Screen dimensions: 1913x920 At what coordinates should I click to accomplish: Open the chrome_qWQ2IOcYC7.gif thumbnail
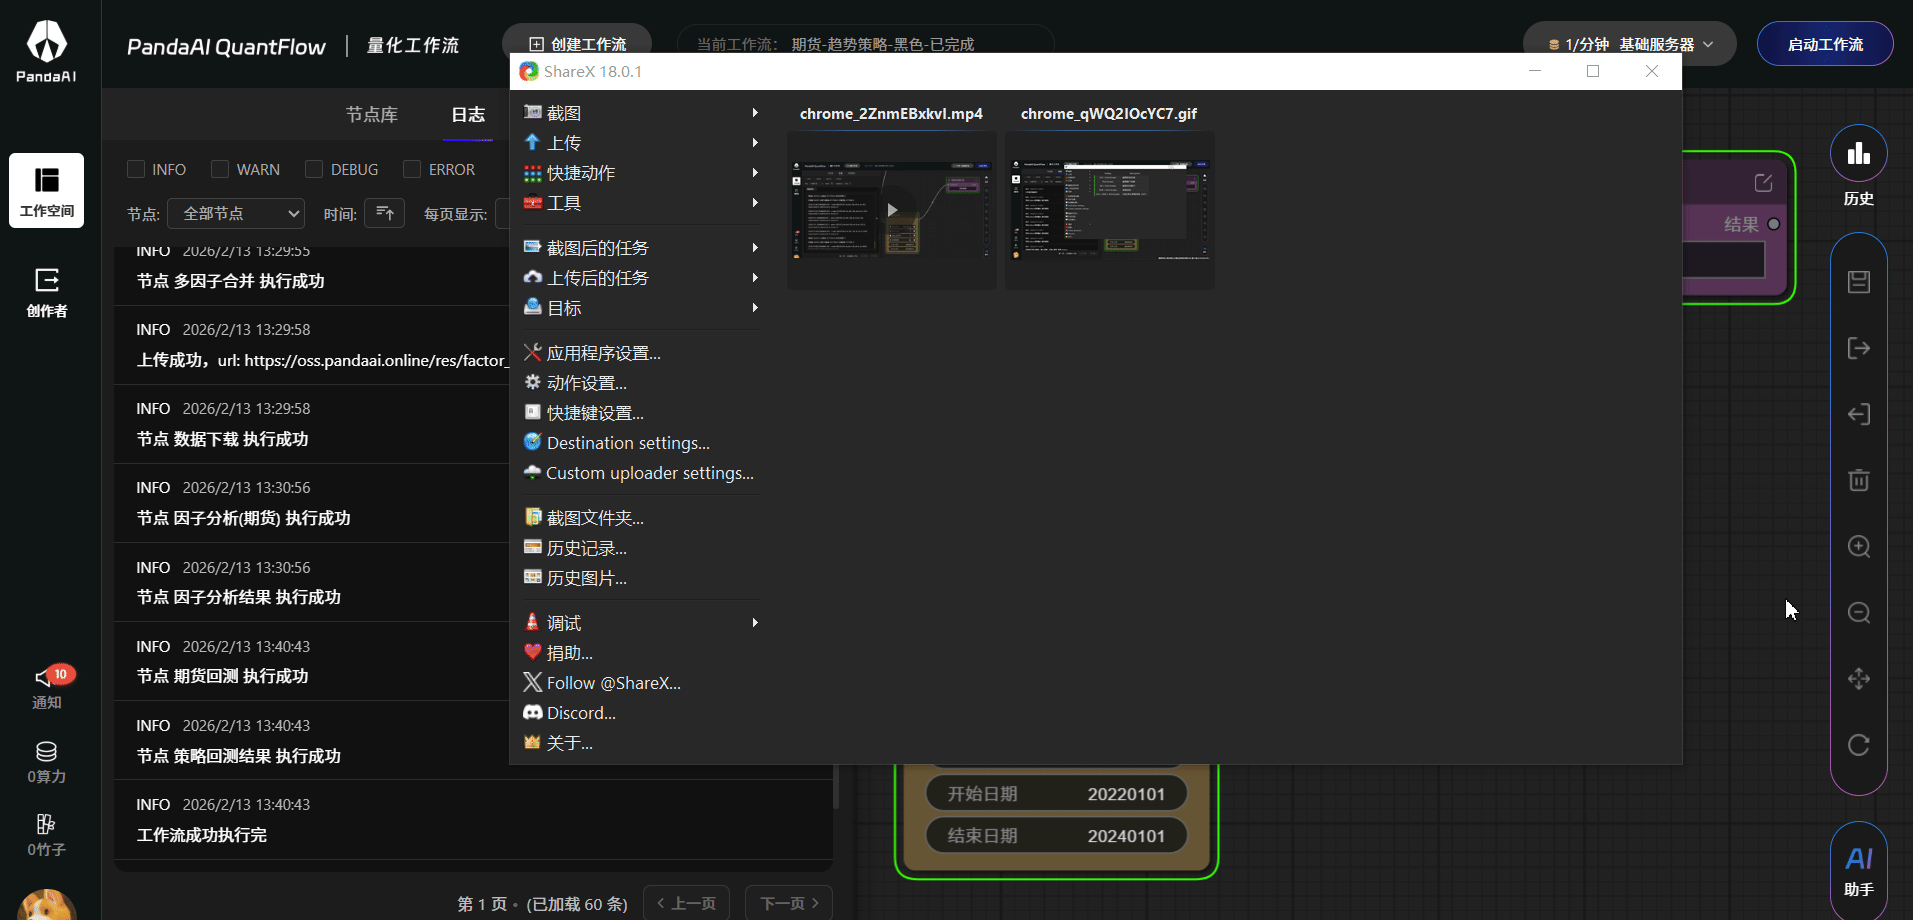pyautogui.click(x=1110, y=210)
